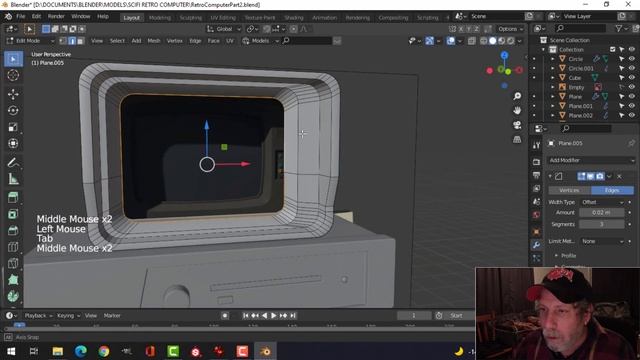Activate the 3D Cursor tool
The height and width of the screenshot is (360, 640).
coord(13,76)
